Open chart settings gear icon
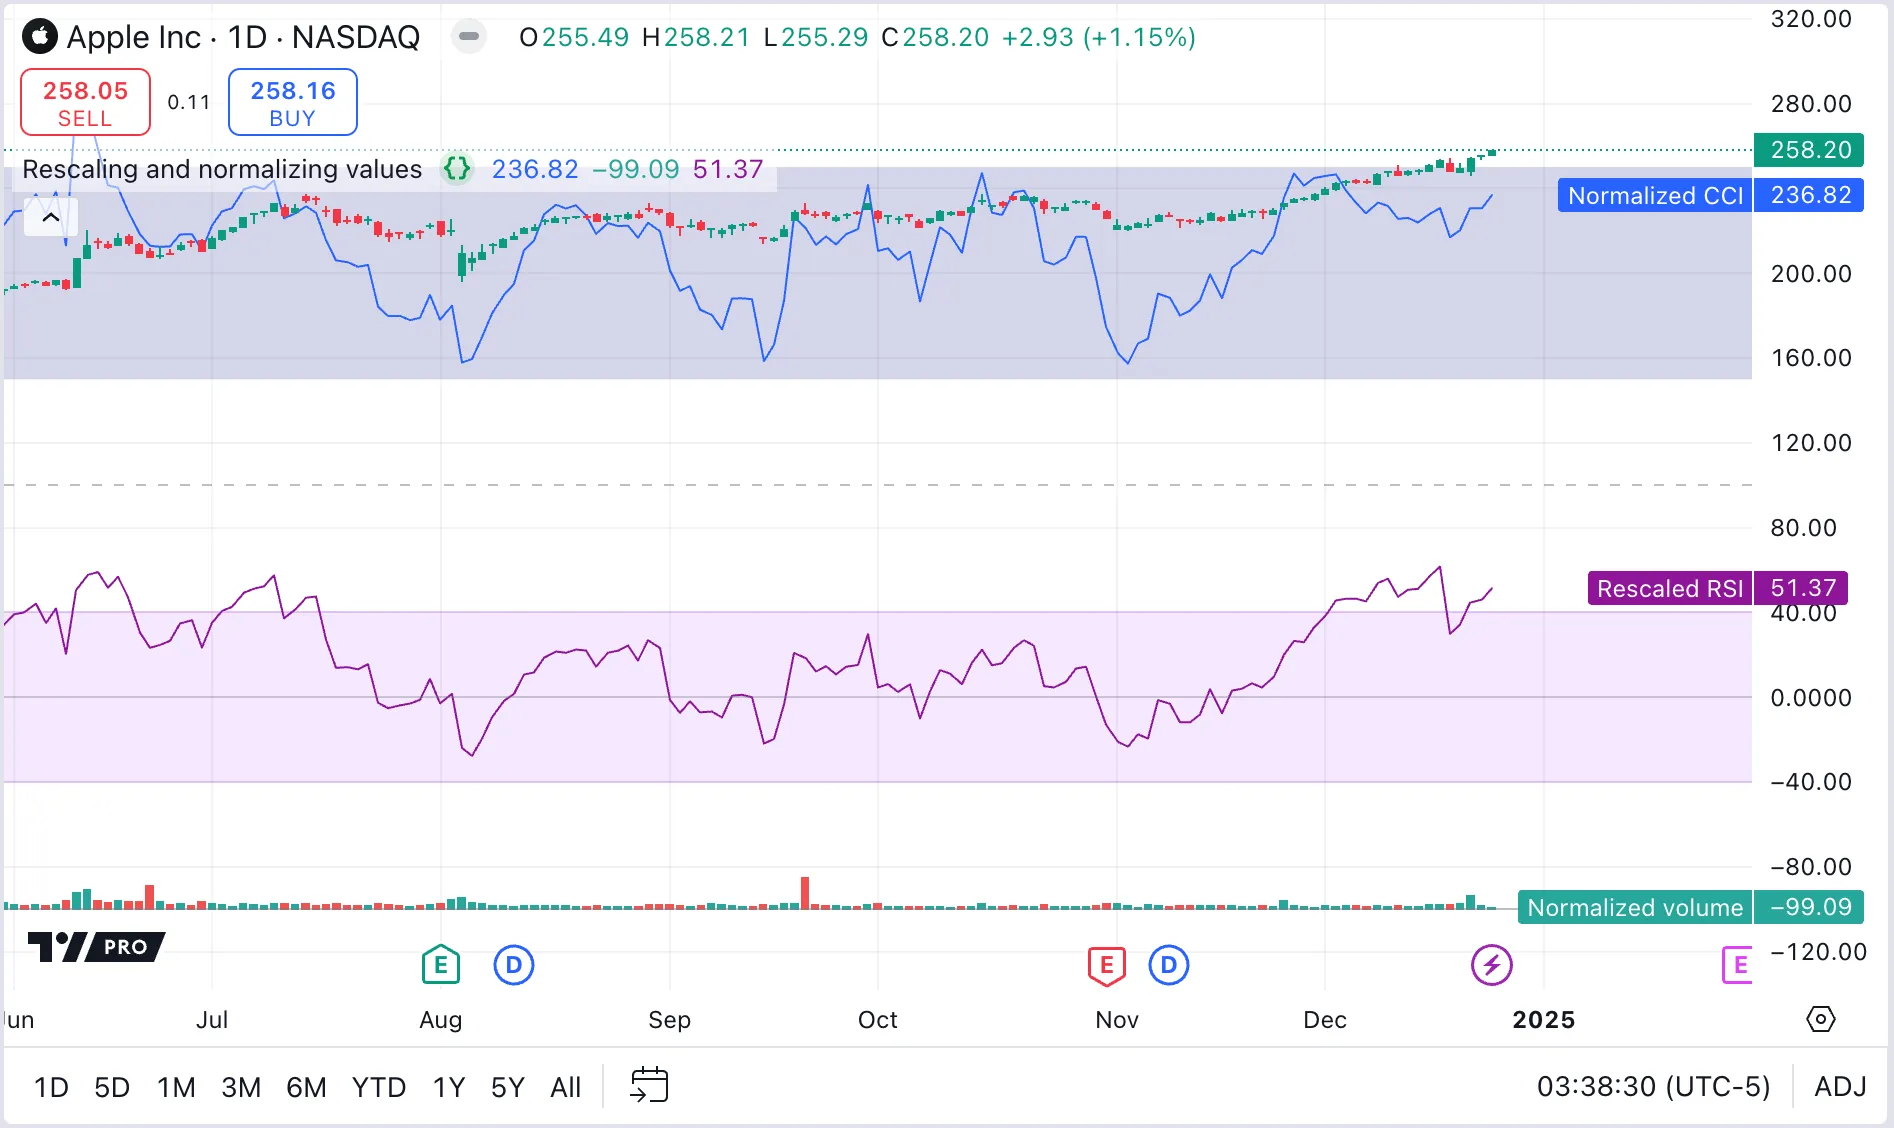This screenshot has height=1128, width=1894. (1820, 1019)
